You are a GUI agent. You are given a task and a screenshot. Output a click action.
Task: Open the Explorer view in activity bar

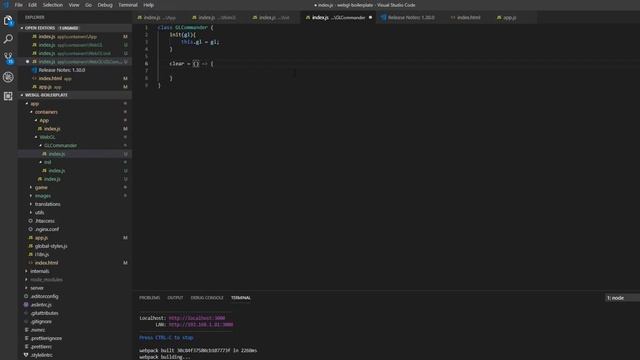[8, 20]
